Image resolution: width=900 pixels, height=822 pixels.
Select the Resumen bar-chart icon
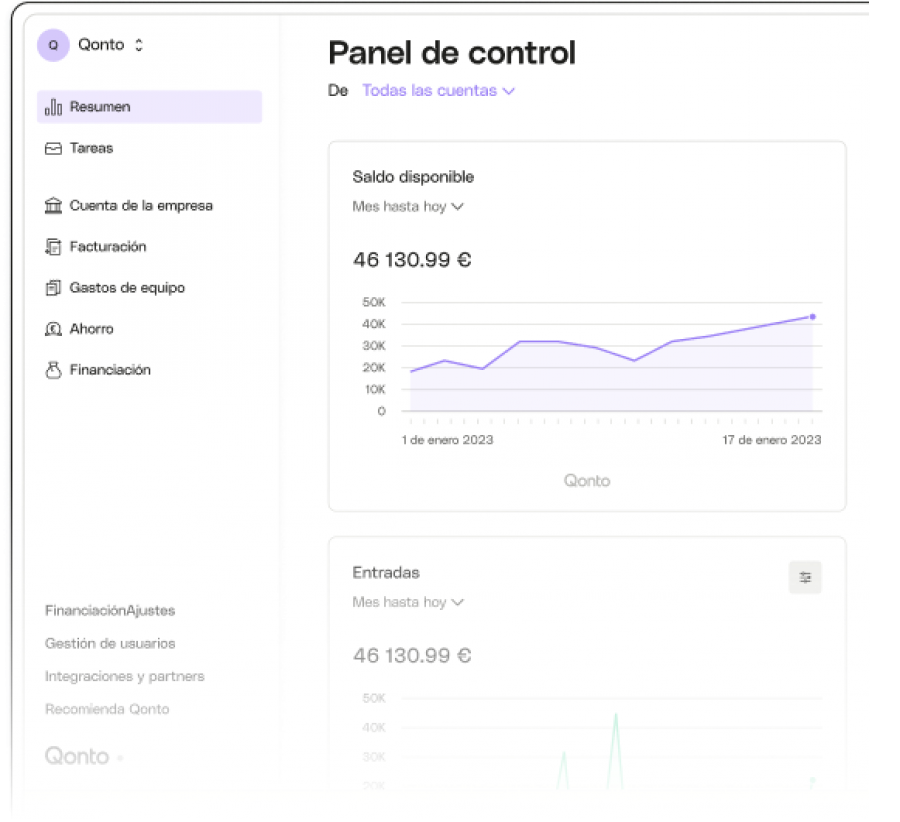(x=52, y=106)
